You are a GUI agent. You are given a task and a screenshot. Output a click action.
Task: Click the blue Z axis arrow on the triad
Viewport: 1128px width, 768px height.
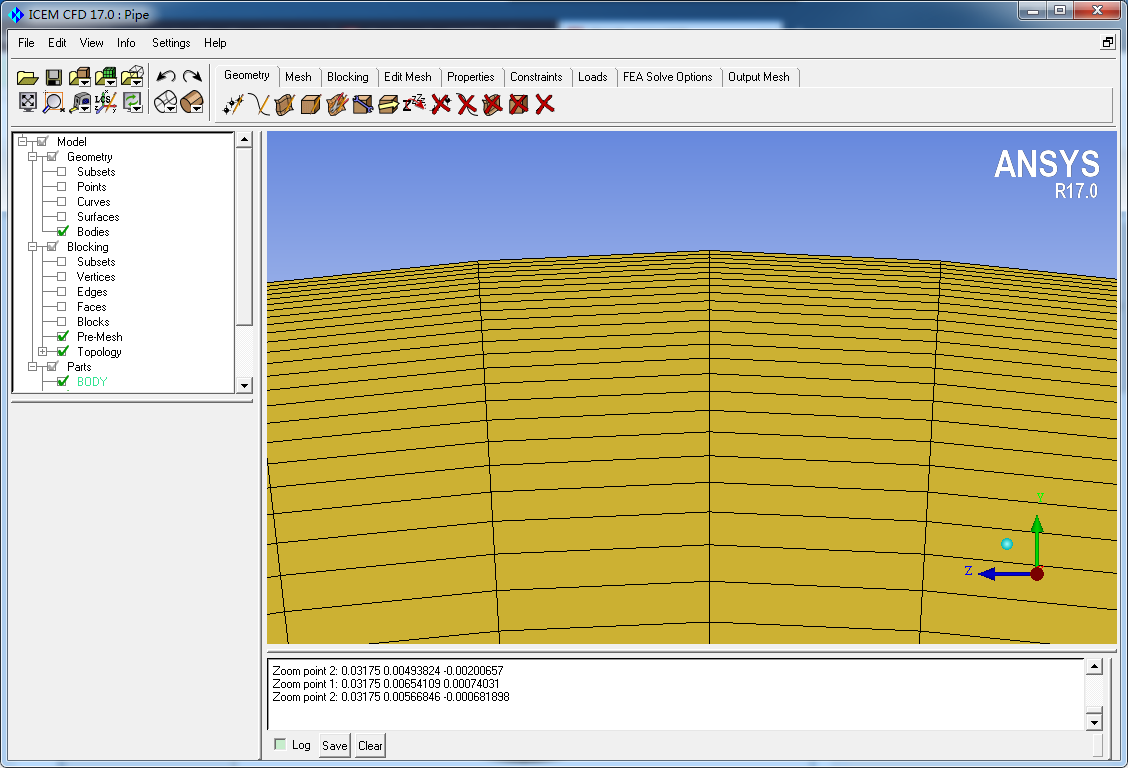click(1004, 574)
